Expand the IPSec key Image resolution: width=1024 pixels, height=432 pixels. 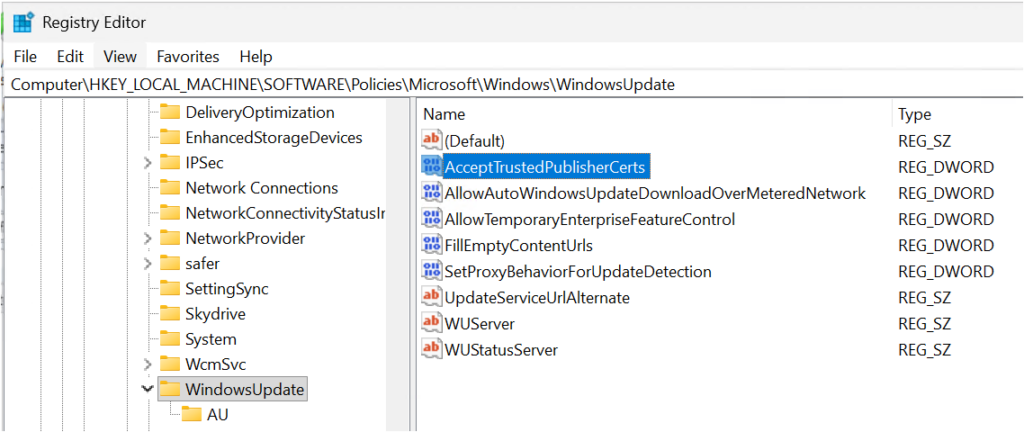tap(148, 162)
